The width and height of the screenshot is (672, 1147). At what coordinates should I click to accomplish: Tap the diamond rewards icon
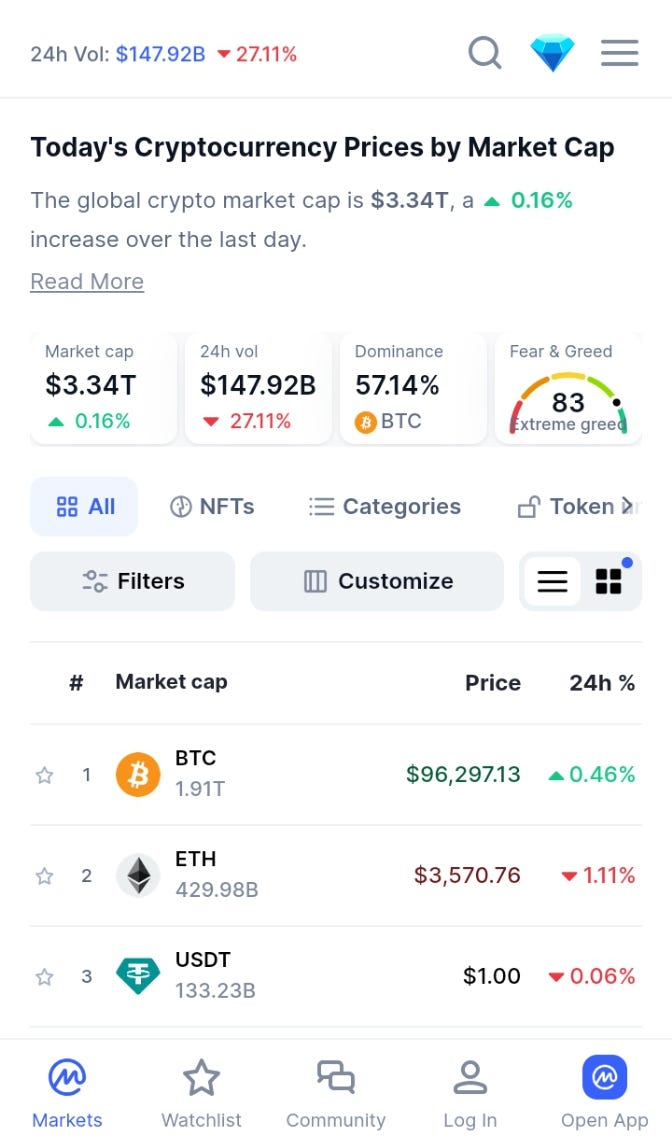click(x=552, y=52)
